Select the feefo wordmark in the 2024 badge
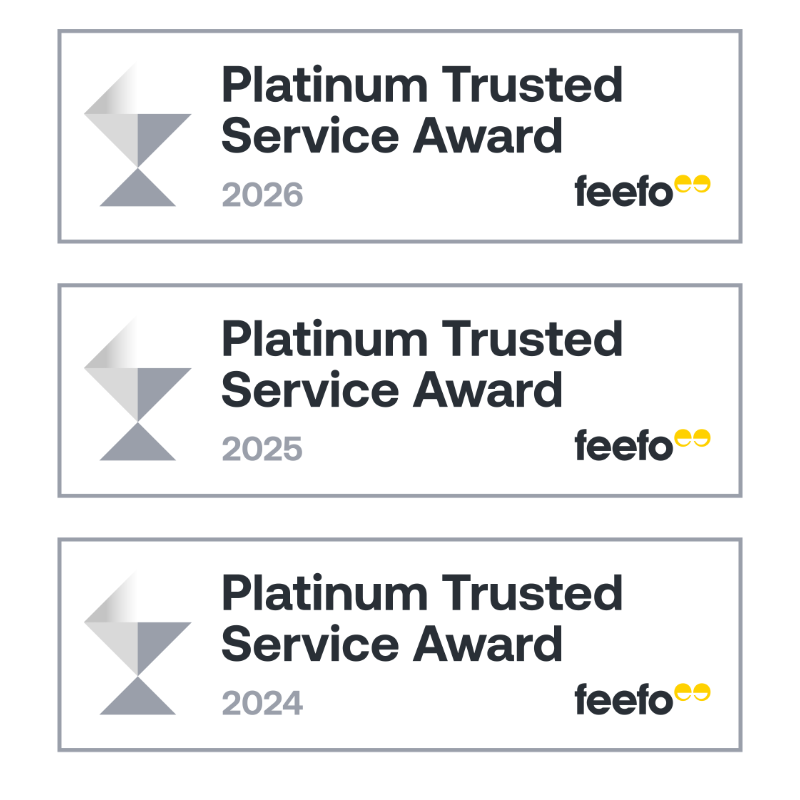Image resolution: width=800 pixels, height=800 pixels. pos(624,700)
